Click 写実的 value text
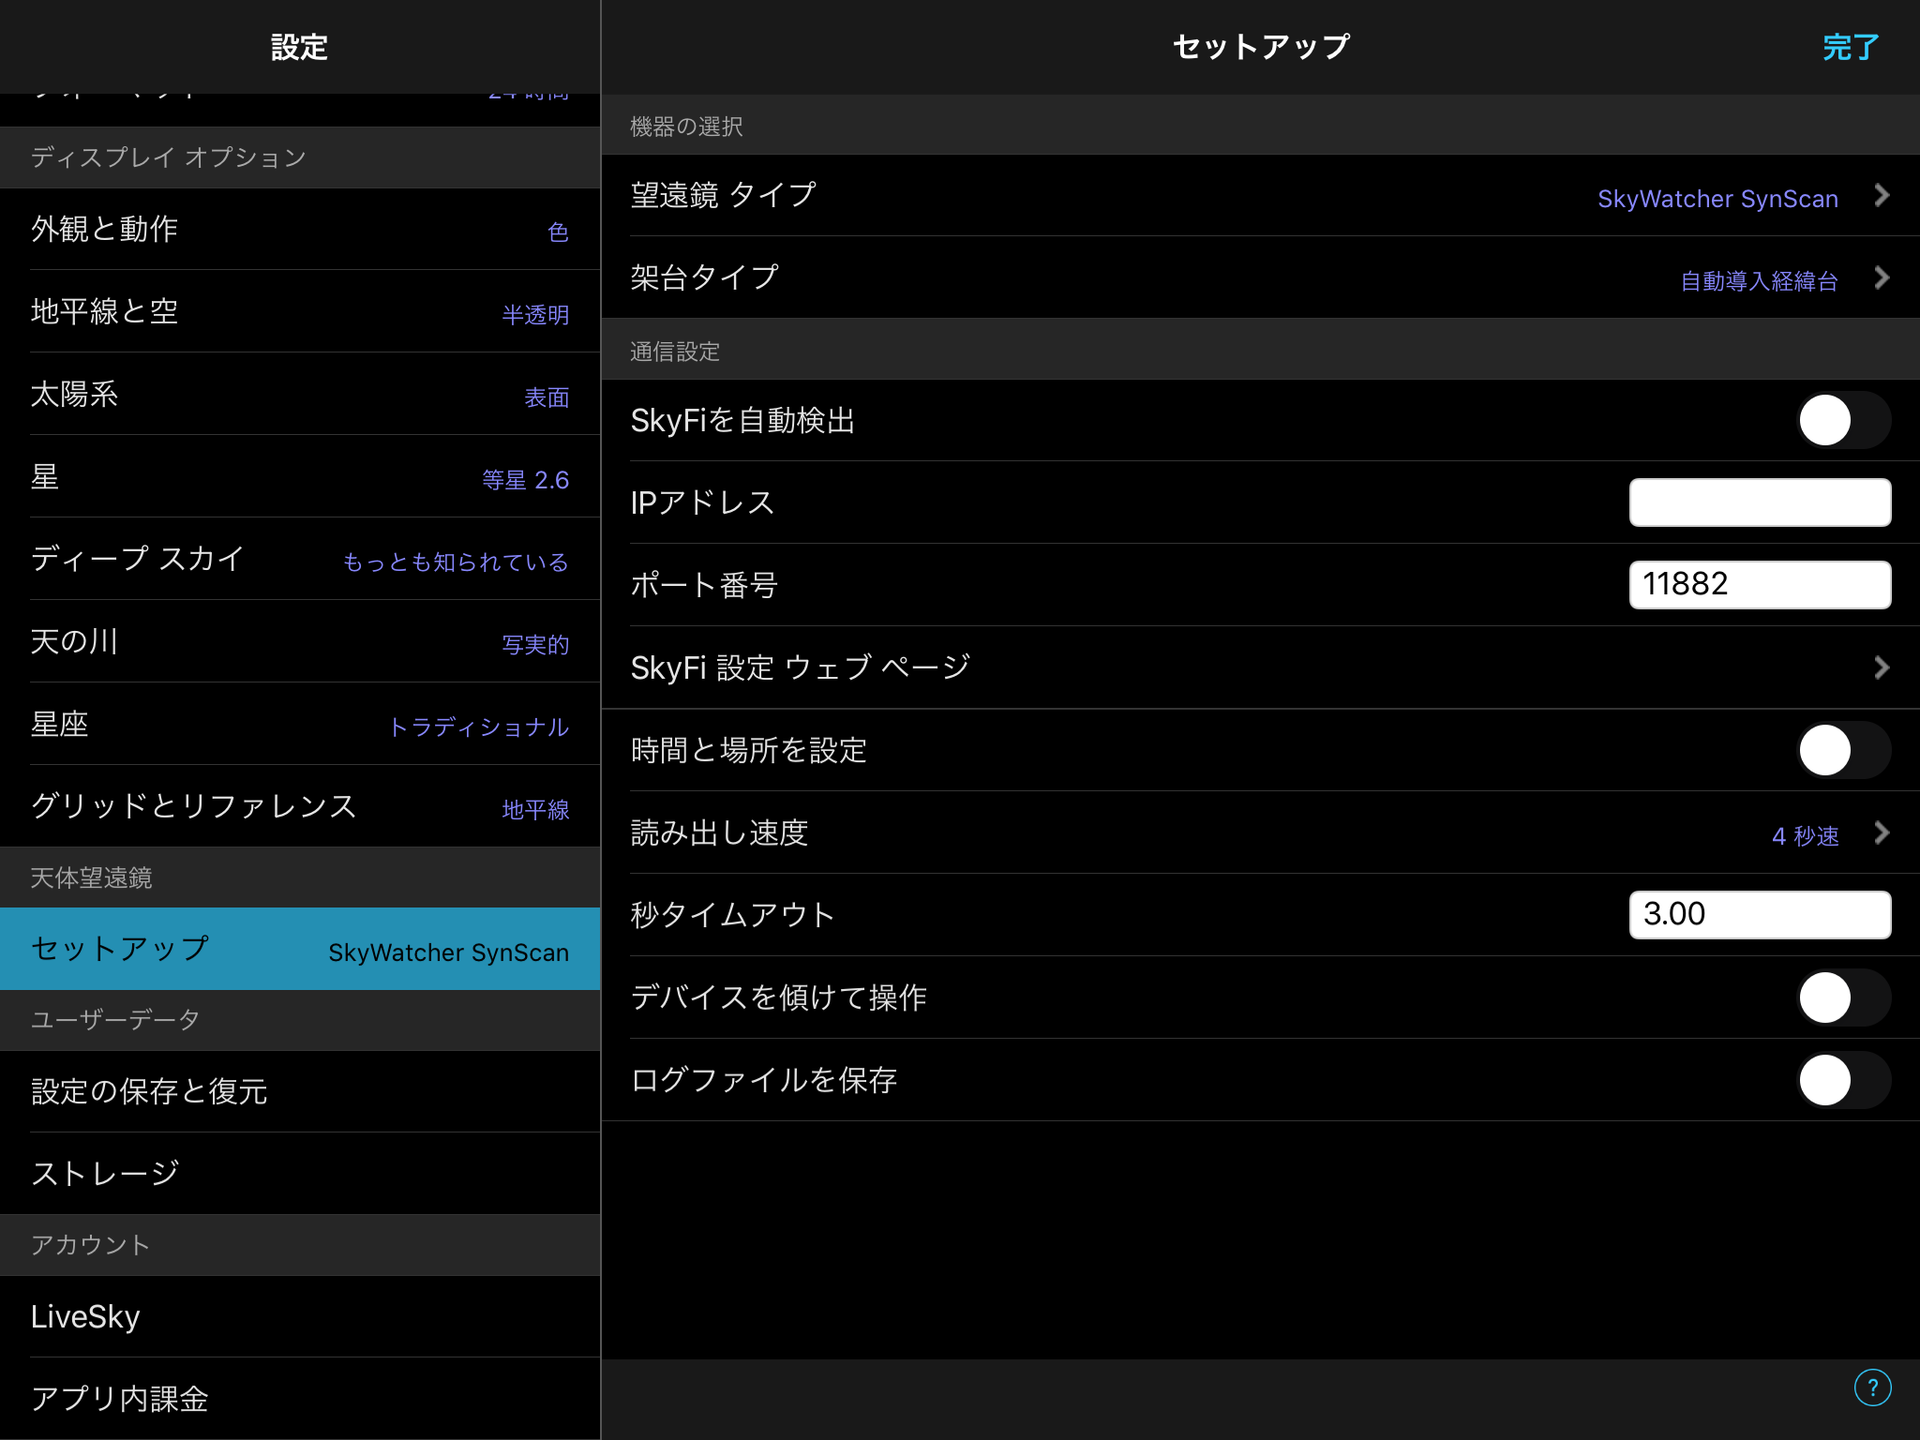This screenshot has width=1920, height=1440. [x=535, y=645]
